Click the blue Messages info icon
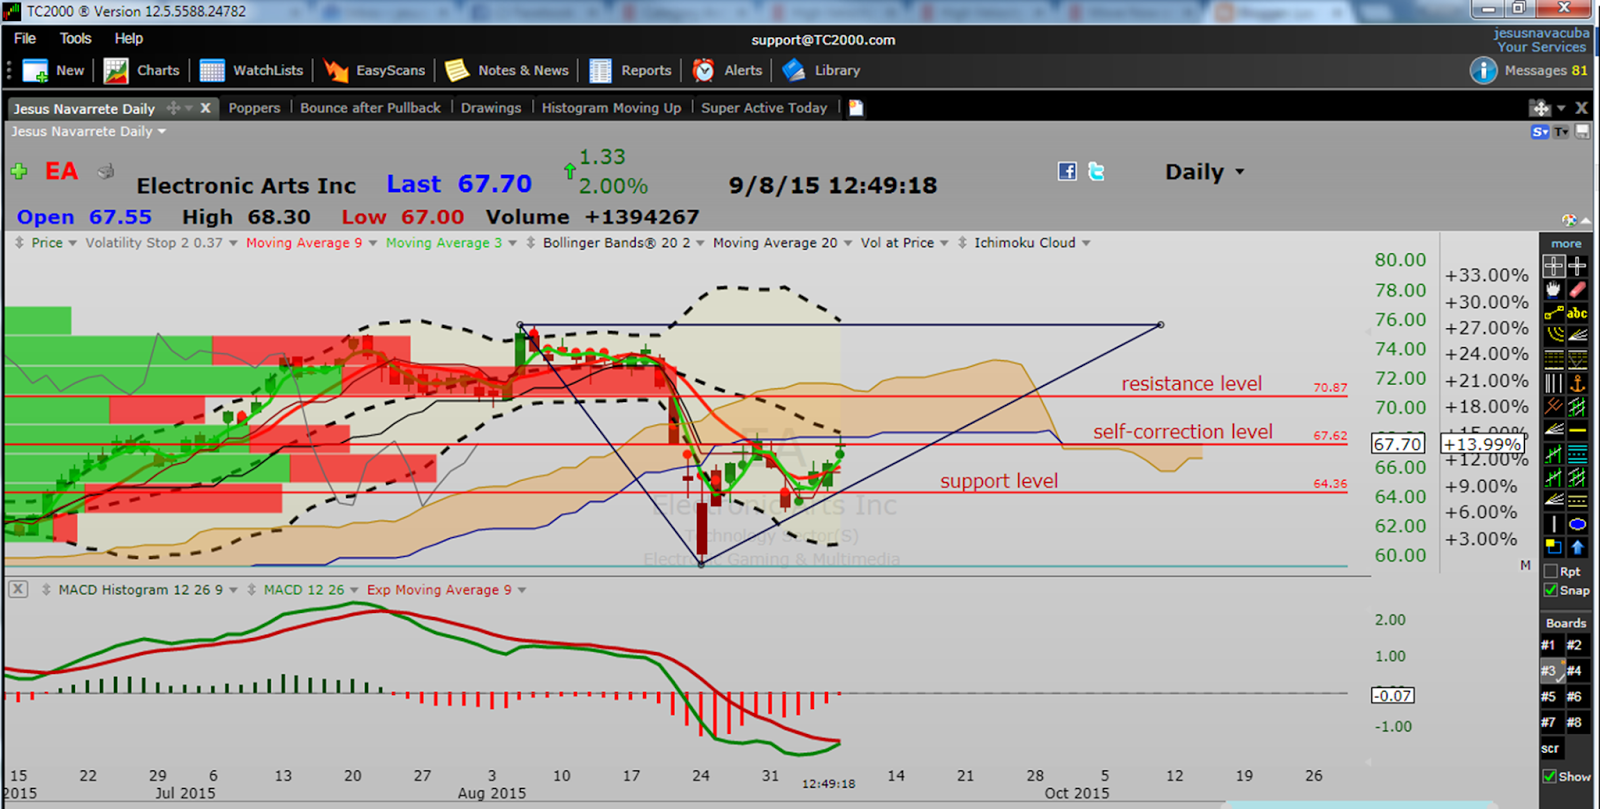The width and height of the screenshot is (1600, 809). (1483, 70)
